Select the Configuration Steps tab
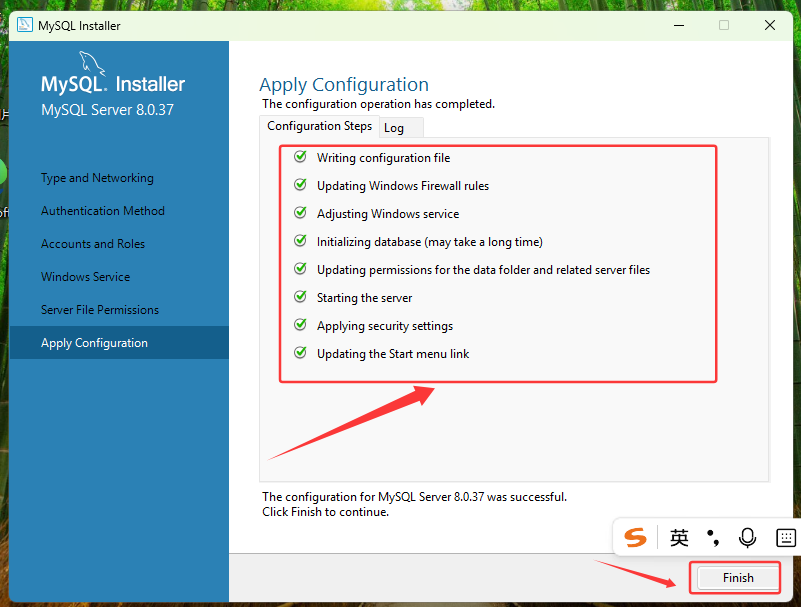801x607 pixels. [x=318, y=125]
